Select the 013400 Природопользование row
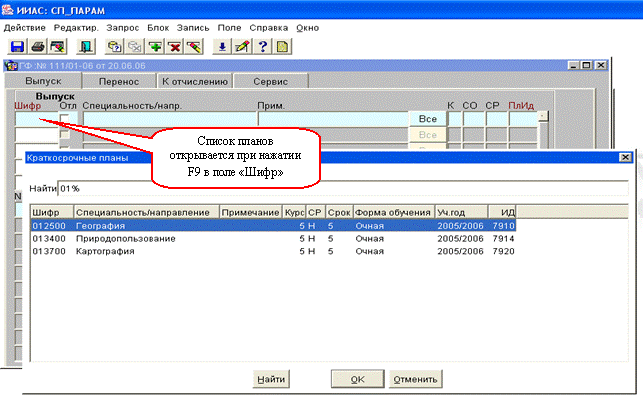The image size is (643, 399). [273, 239]
